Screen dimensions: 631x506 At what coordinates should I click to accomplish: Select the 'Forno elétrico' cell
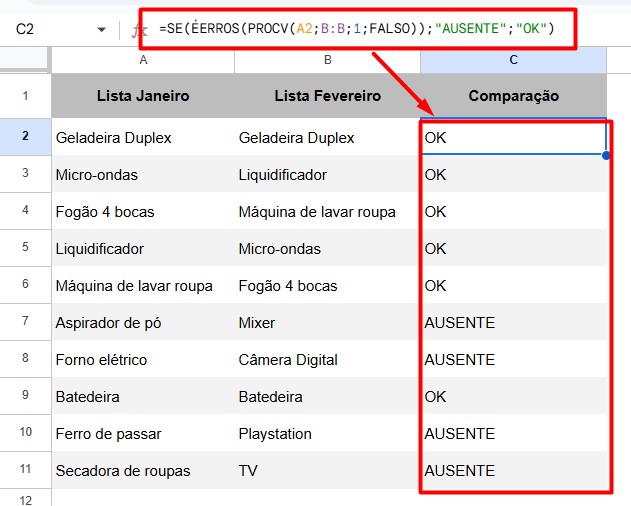point(143,359)
